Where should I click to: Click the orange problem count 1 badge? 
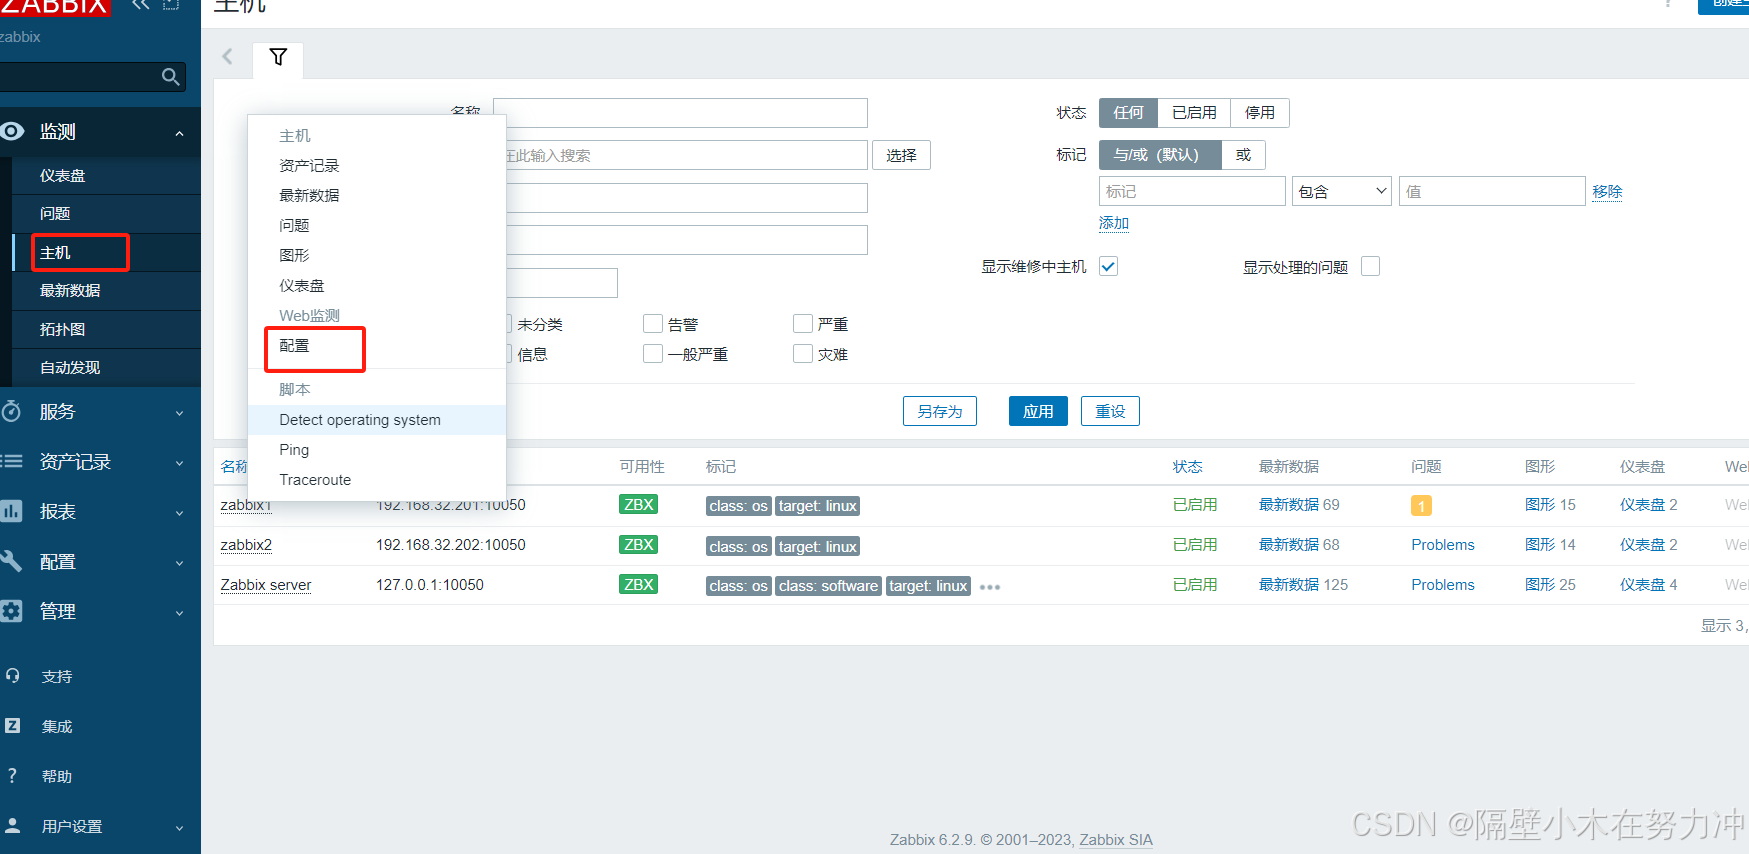tap(1421, 506)
